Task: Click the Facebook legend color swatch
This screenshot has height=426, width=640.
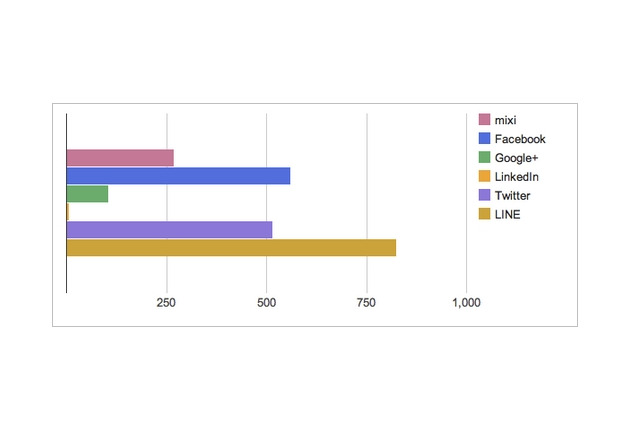Action: (x=484, y=139)
